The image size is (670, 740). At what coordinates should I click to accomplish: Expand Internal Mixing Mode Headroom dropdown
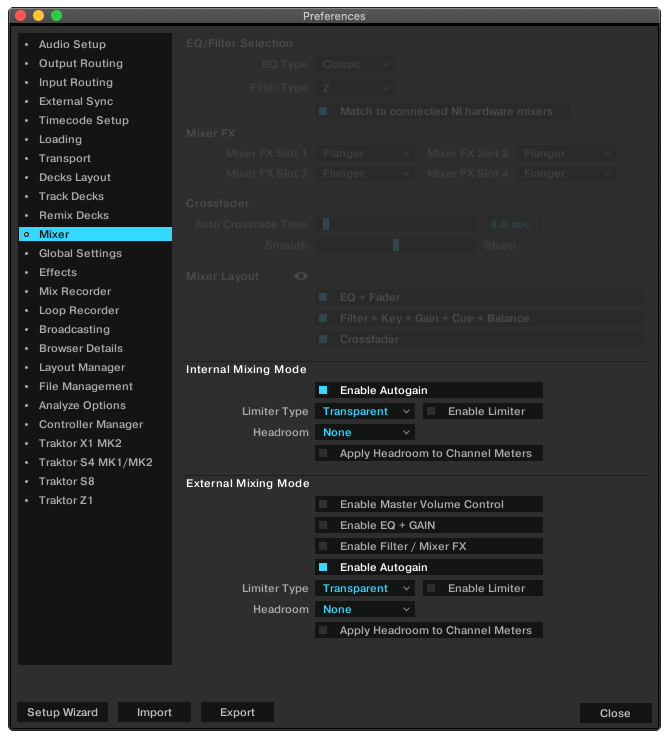pos(365,433)
